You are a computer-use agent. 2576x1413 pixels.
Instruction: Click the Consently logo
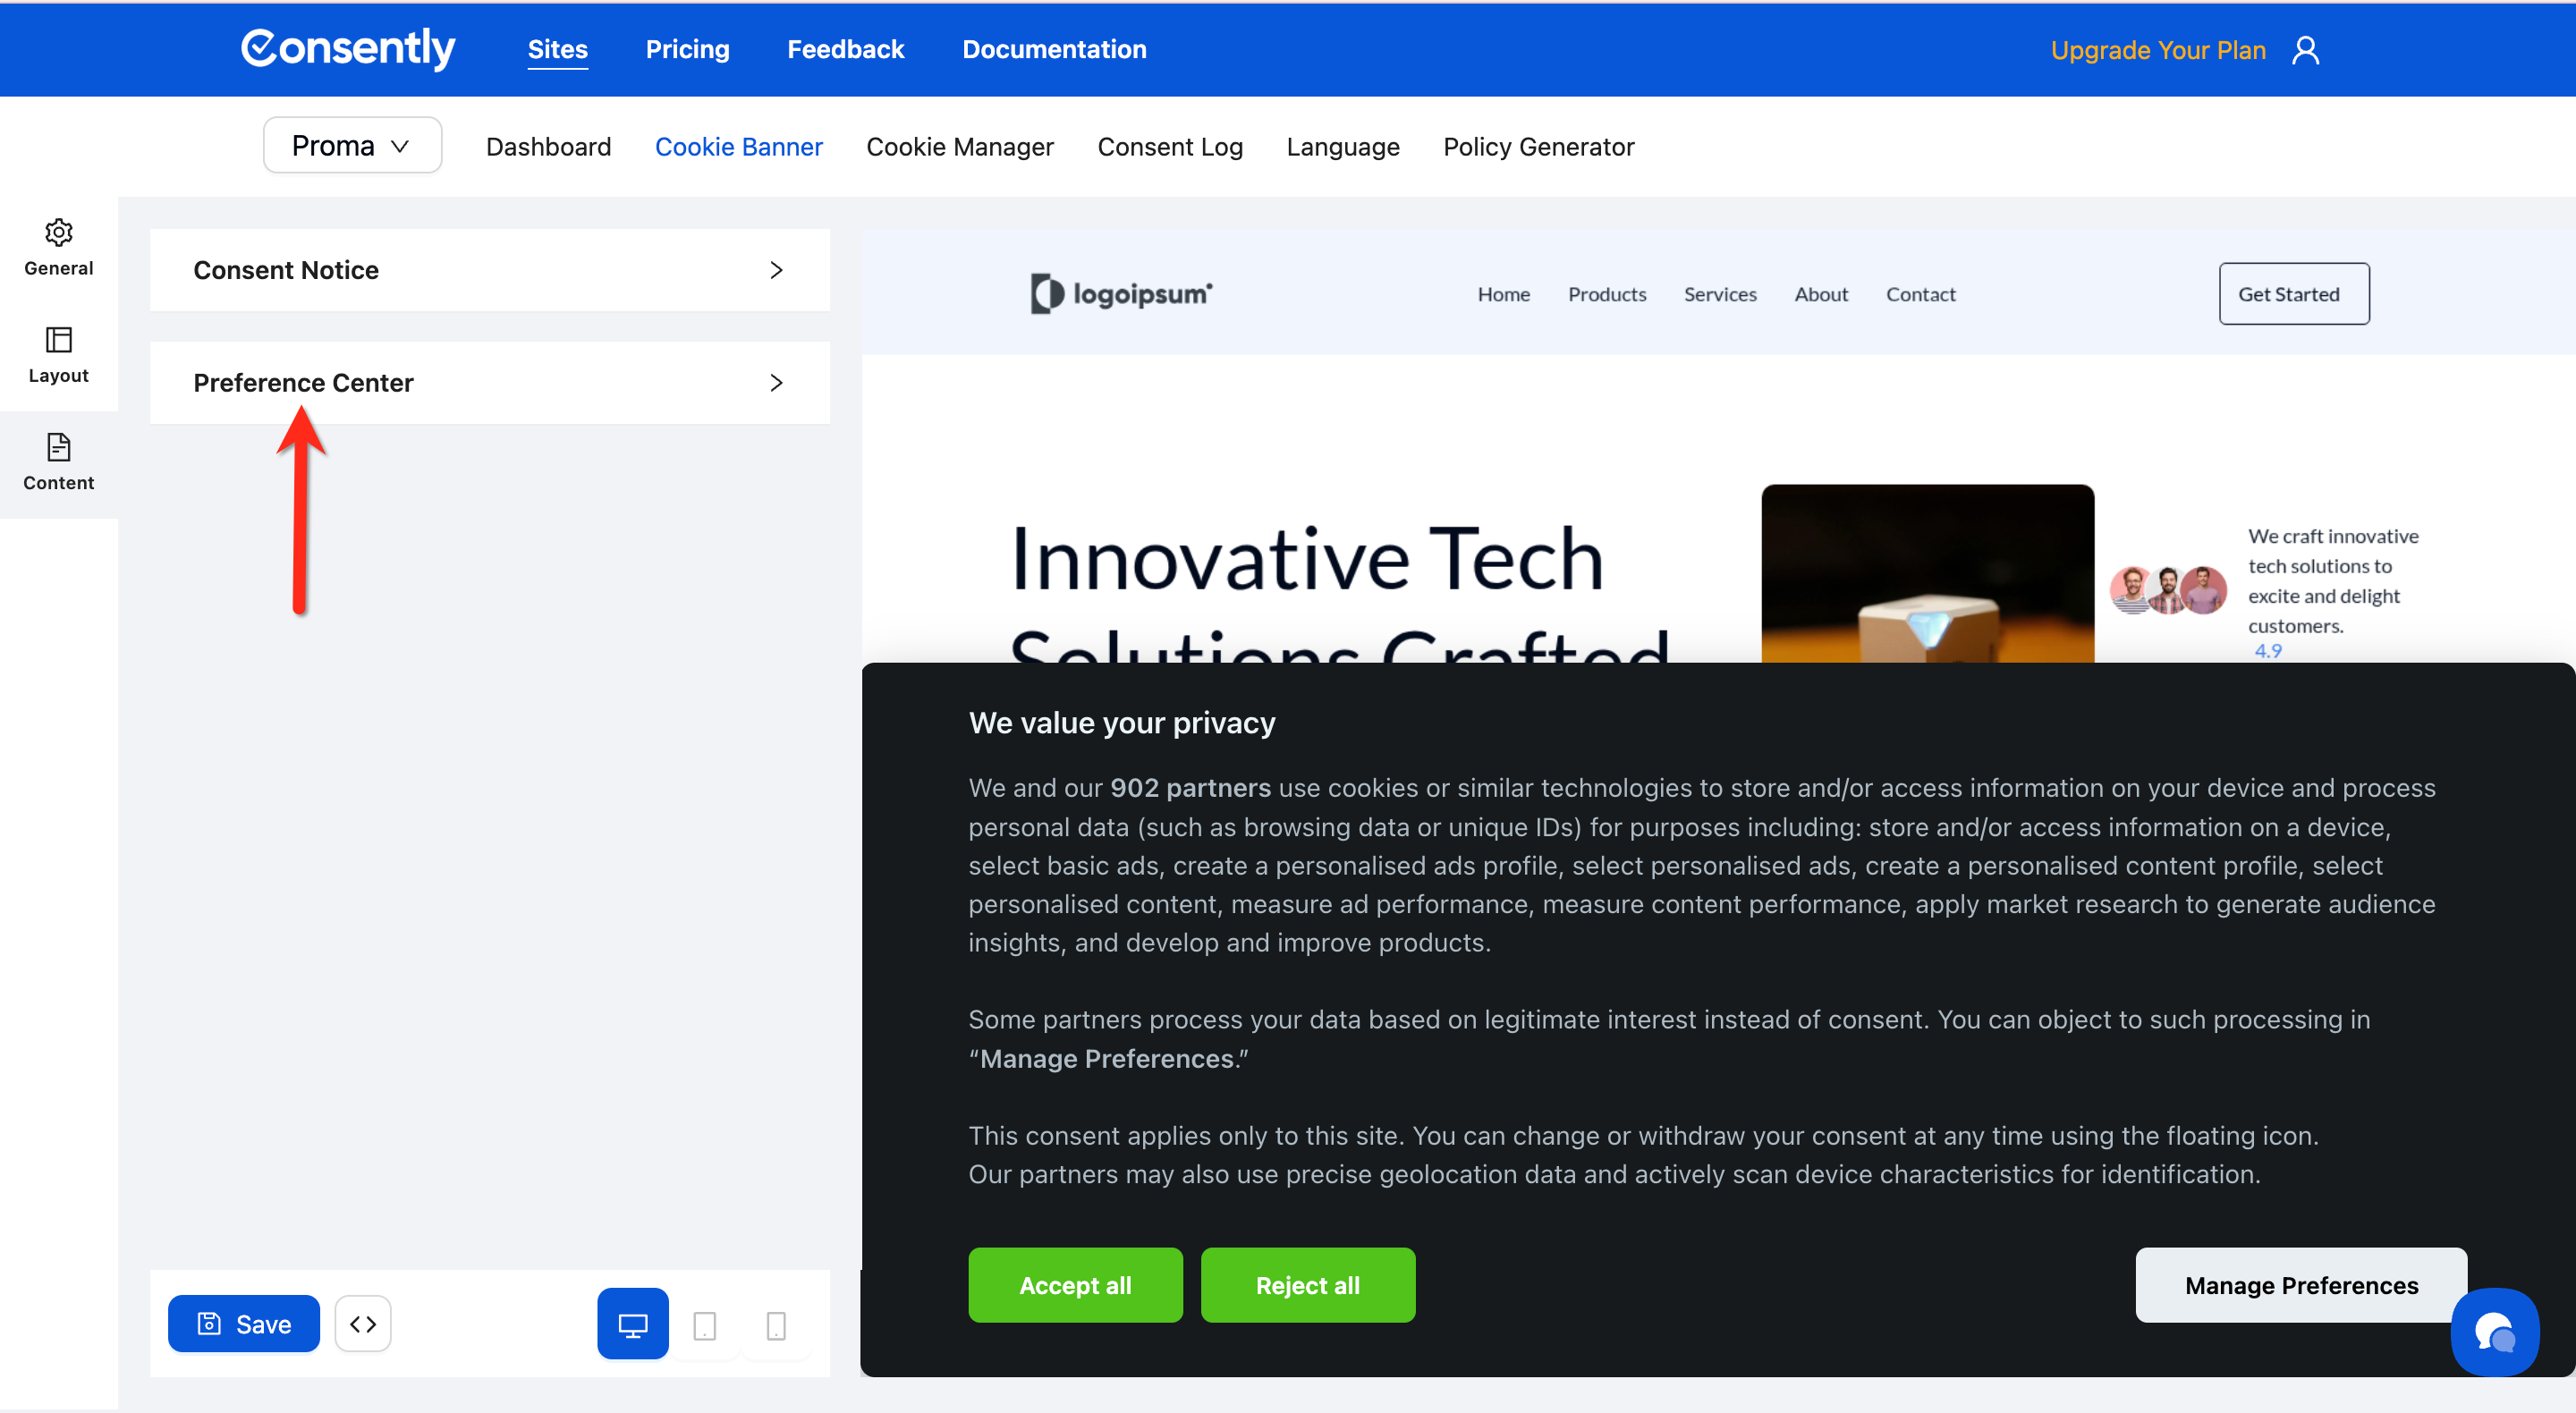348,48
